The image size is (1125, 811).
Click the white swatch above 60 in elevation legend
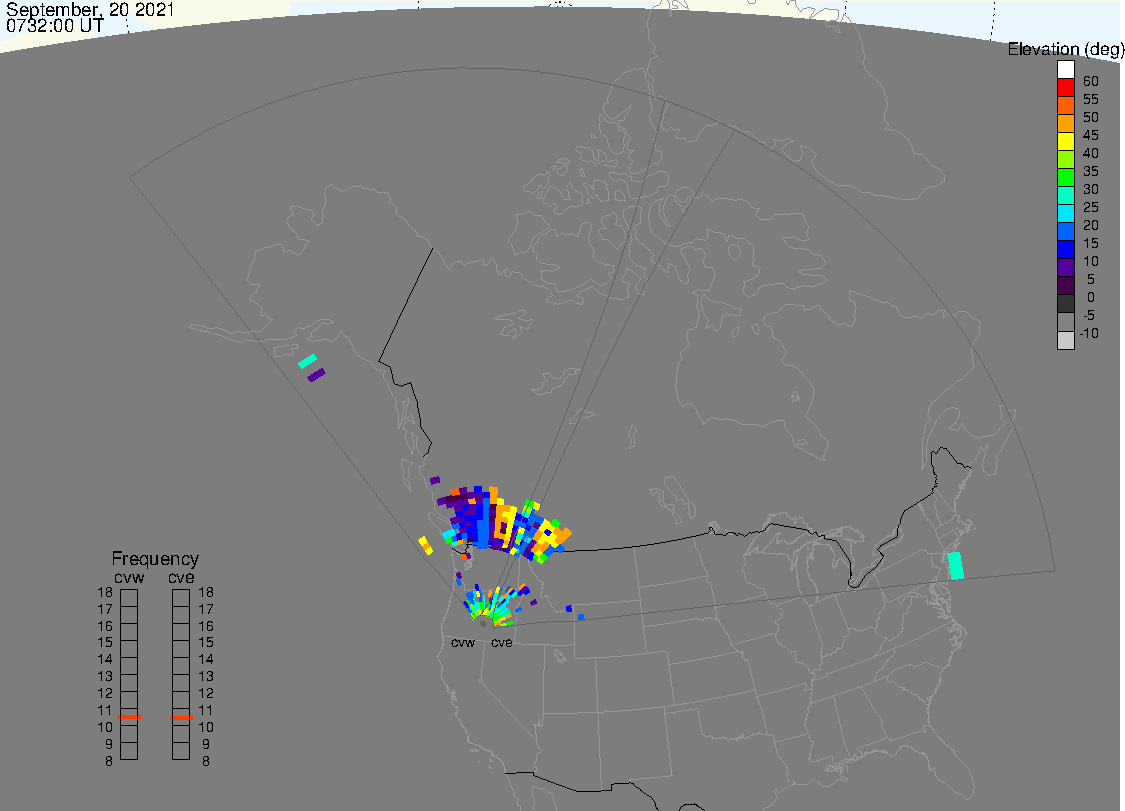click(x=1065, y=70)
